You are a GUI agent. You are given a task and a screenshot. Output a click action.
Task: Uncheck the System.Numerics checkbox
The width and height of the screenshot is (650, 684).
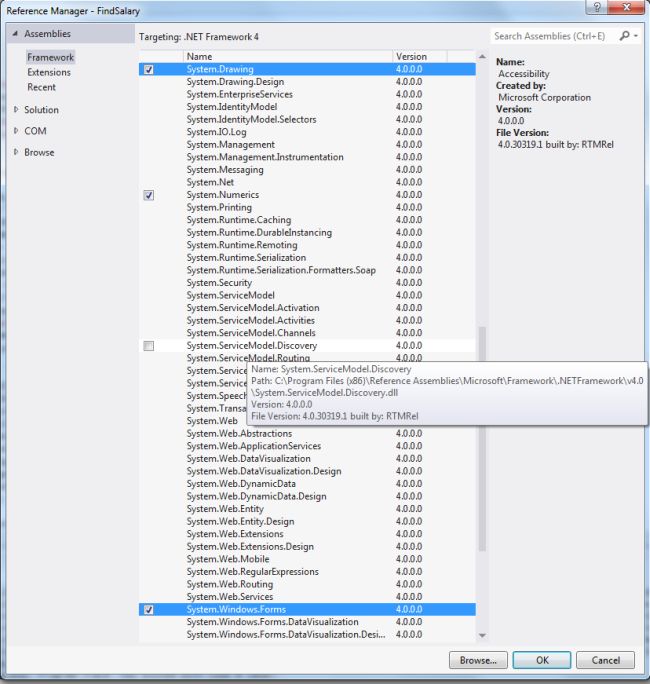[148, 195]
